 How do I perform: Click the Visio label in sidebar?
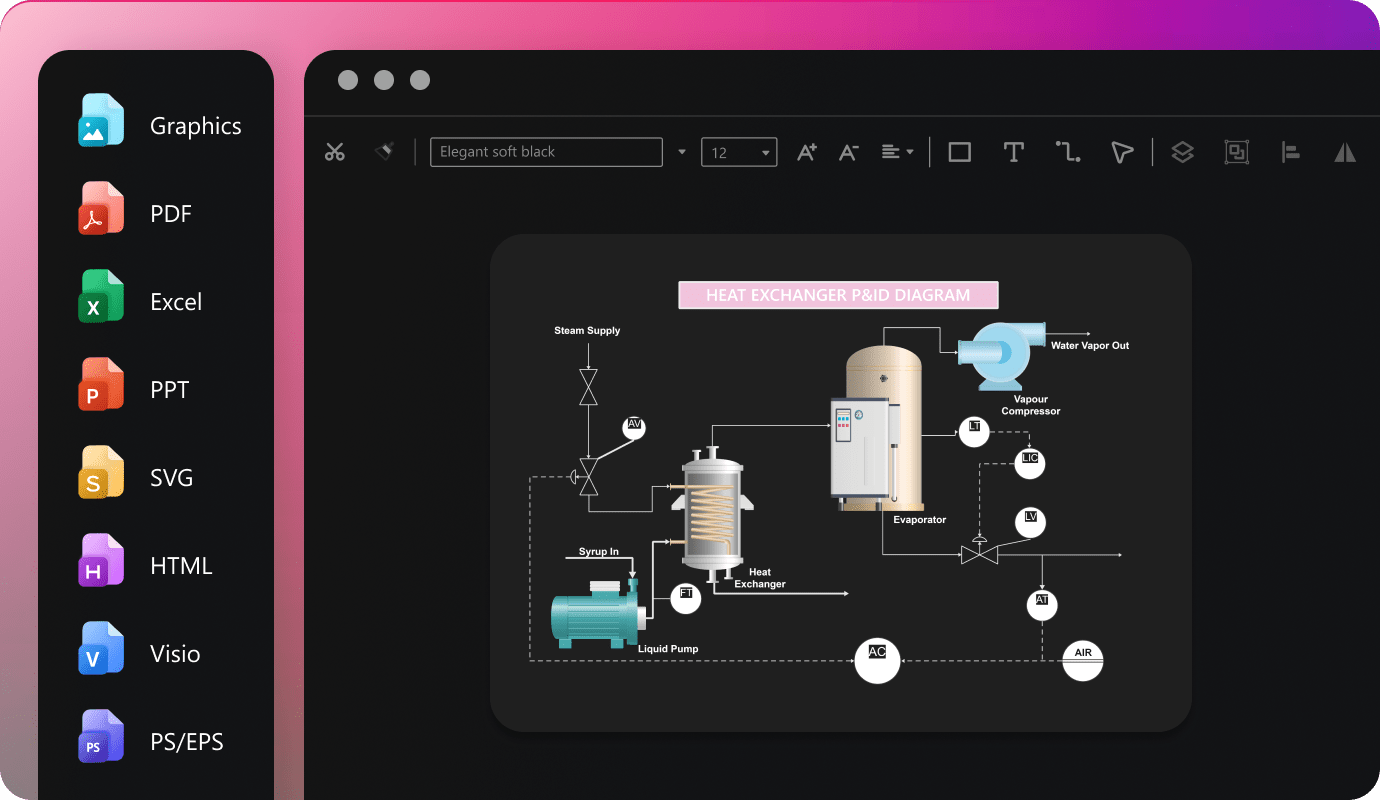click(x=175, y=654)
